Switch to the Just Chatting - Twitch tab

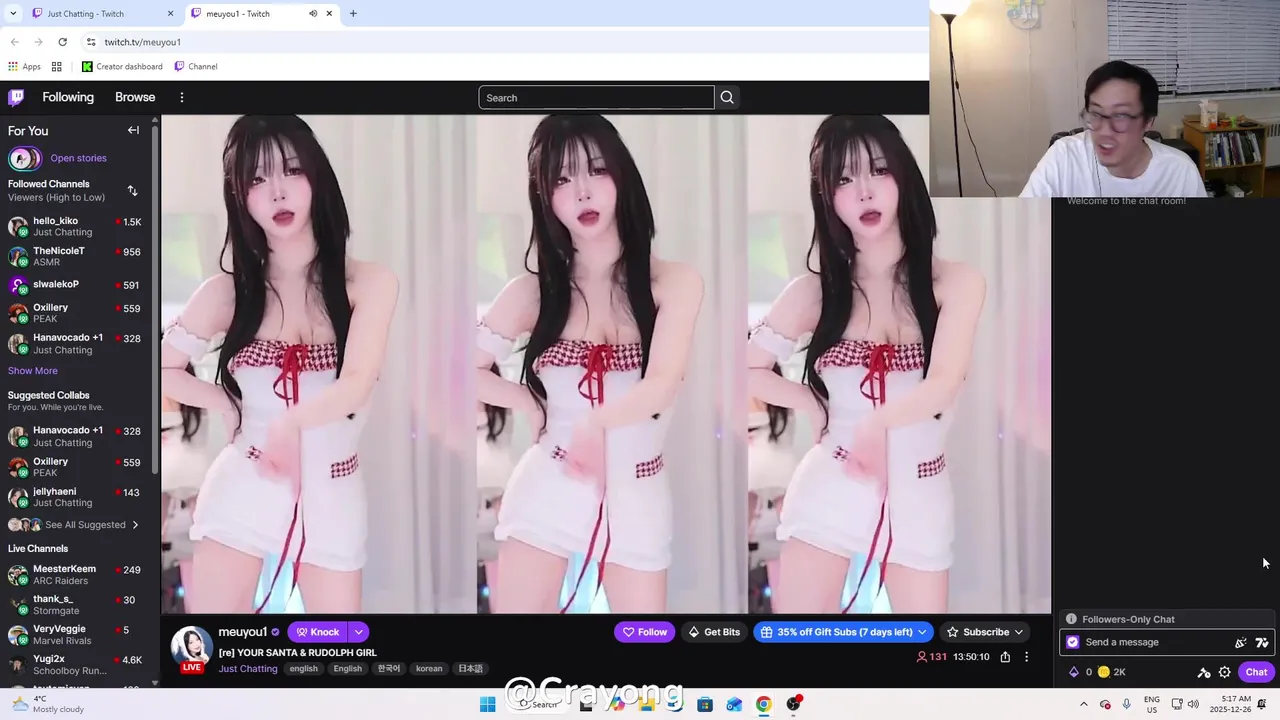click(x=100, y=13)
